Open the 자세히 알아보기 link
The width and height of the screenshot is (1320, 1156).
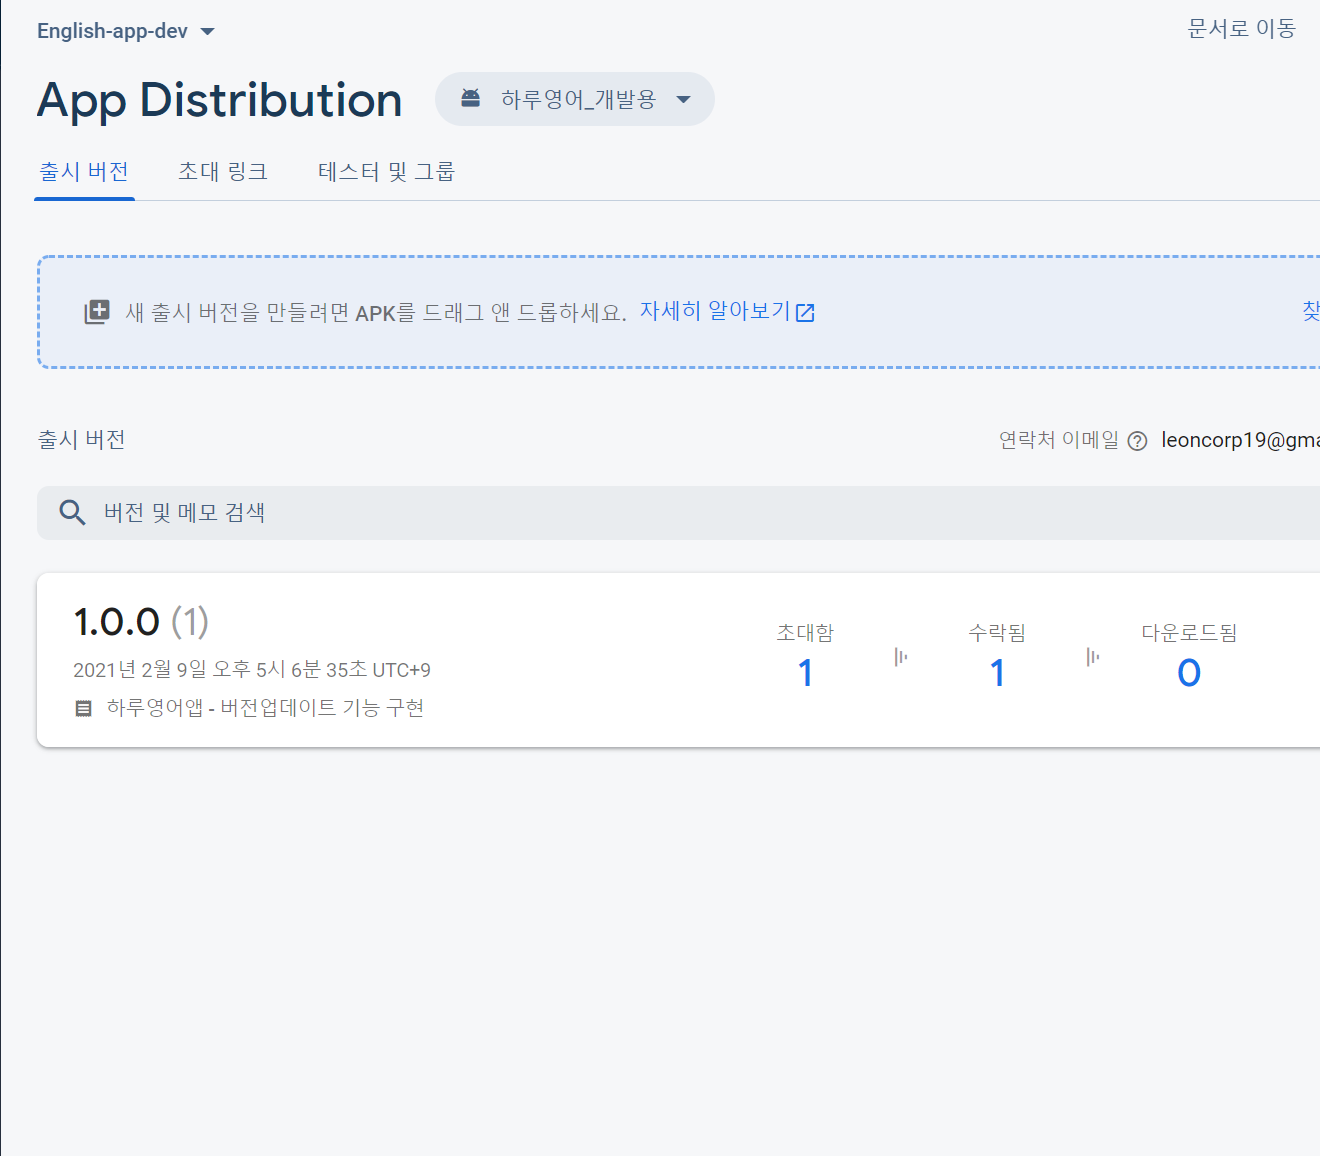click(715, 311)
